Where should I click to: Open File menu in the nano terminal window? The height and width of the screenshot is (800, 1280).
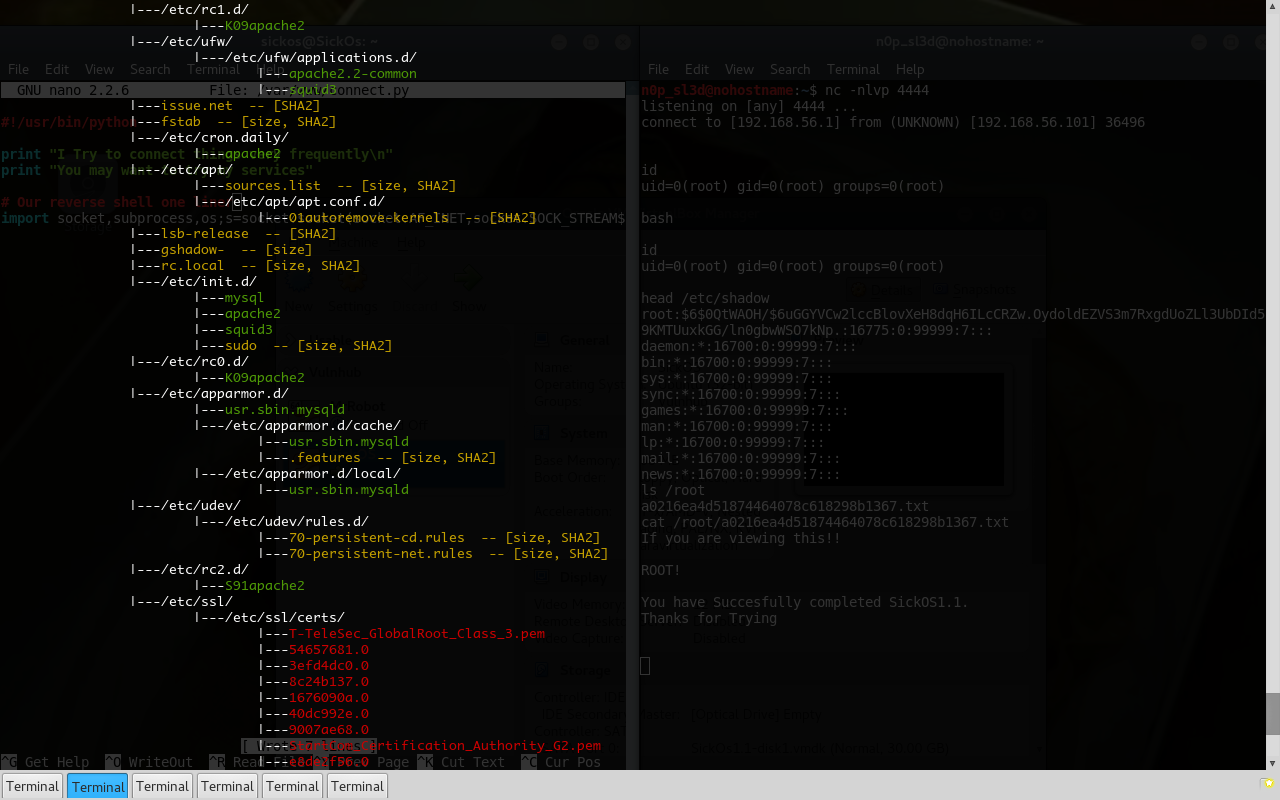click(x=18, y=69)
